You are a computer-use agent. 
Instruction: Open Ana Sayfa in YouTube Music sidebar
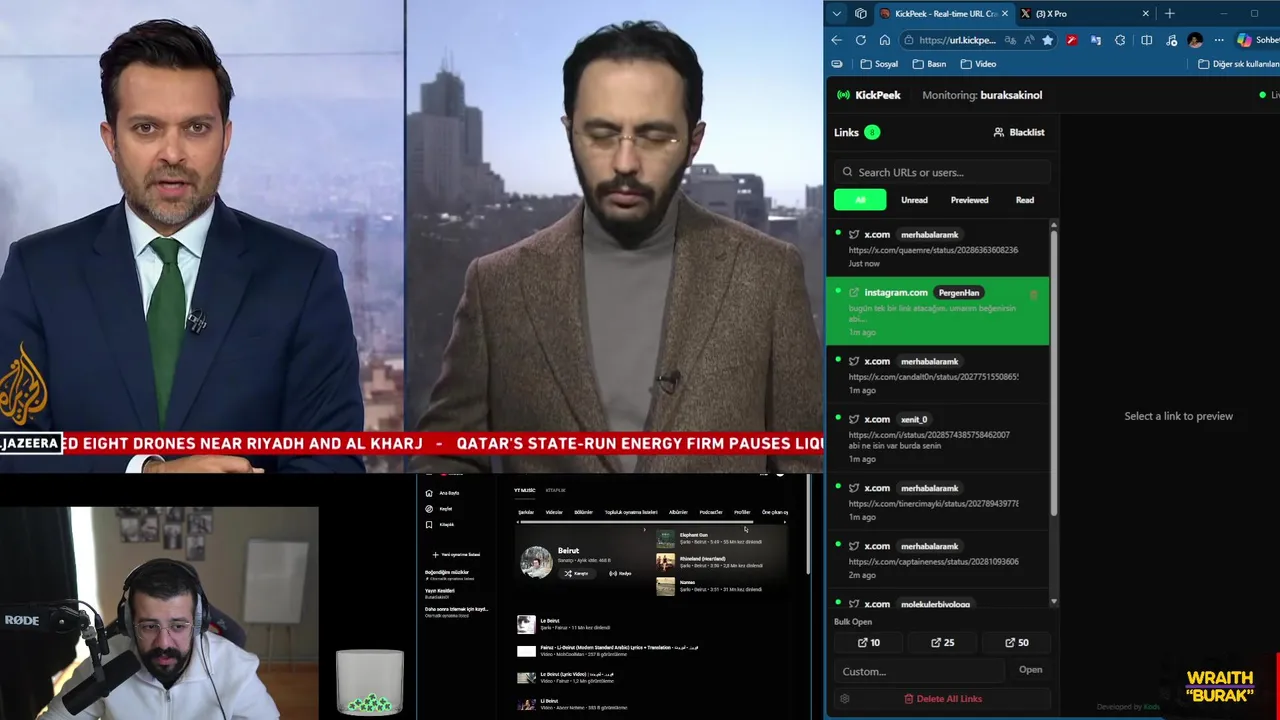442,493
